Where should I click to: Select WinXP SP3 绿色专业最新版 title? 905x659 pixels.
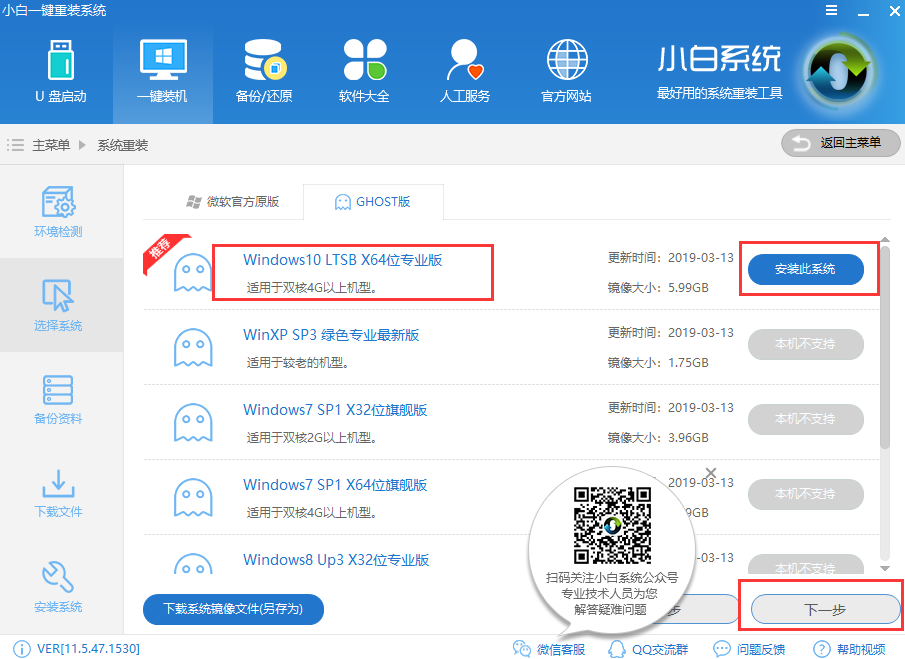pos(331,335)
